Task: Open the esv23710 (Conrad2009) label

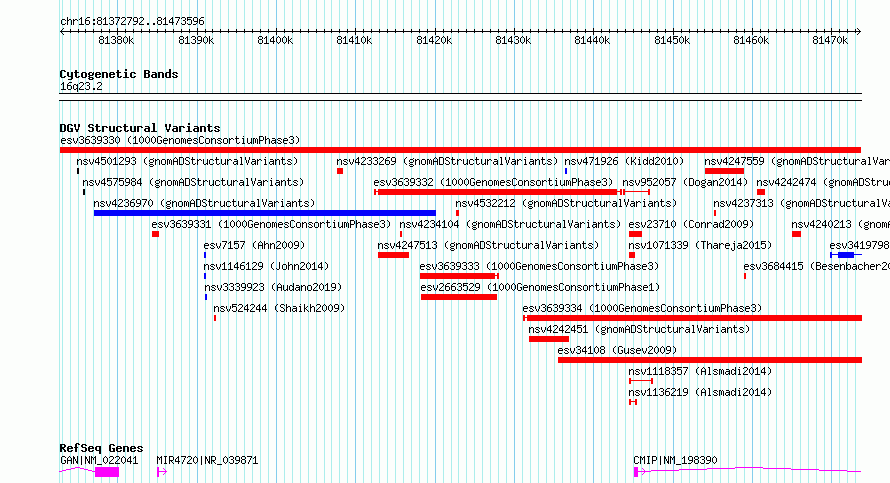Action: point(691,224)
